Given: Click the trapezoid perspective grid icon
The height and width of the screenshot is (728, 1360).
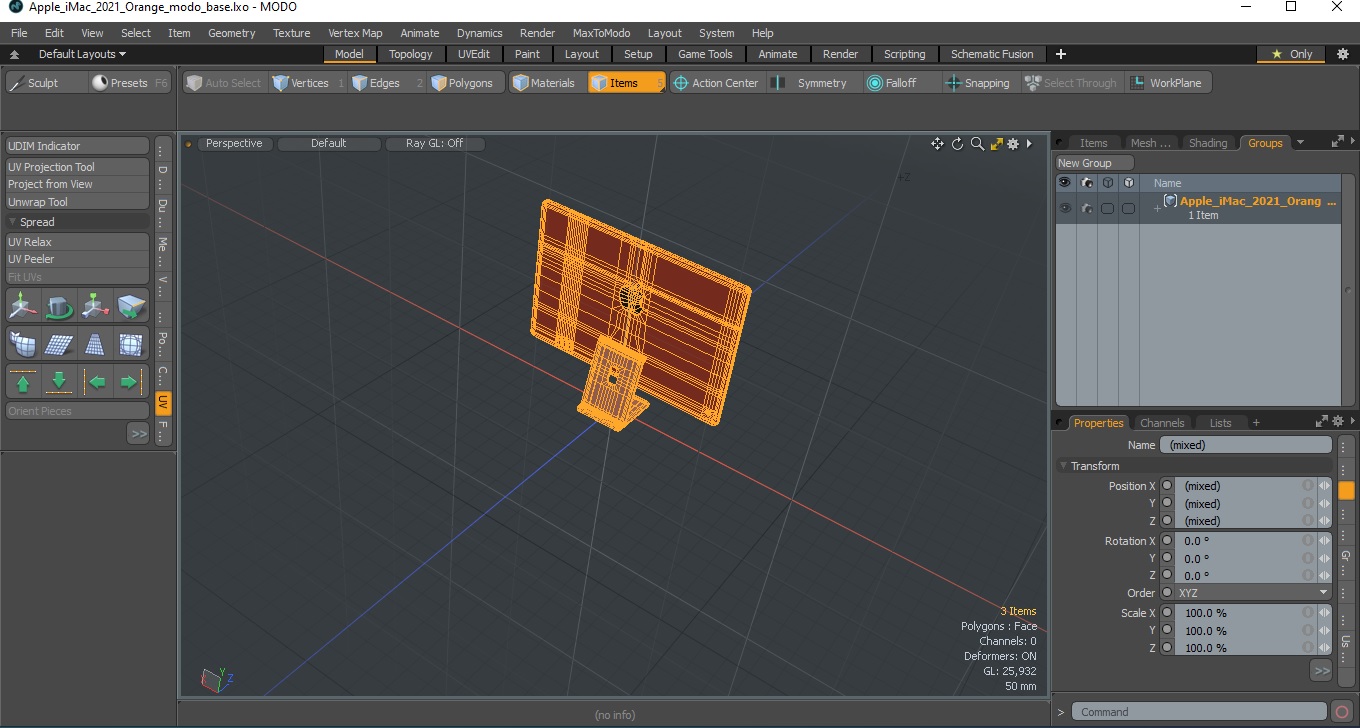Looking at the screenshot, I should [95, 344].
